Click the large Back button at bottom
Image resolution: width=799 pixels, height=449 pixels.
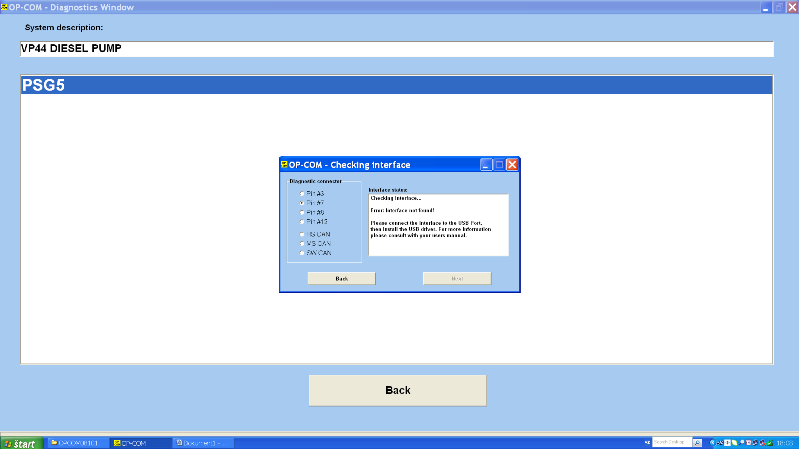[397, 390]
